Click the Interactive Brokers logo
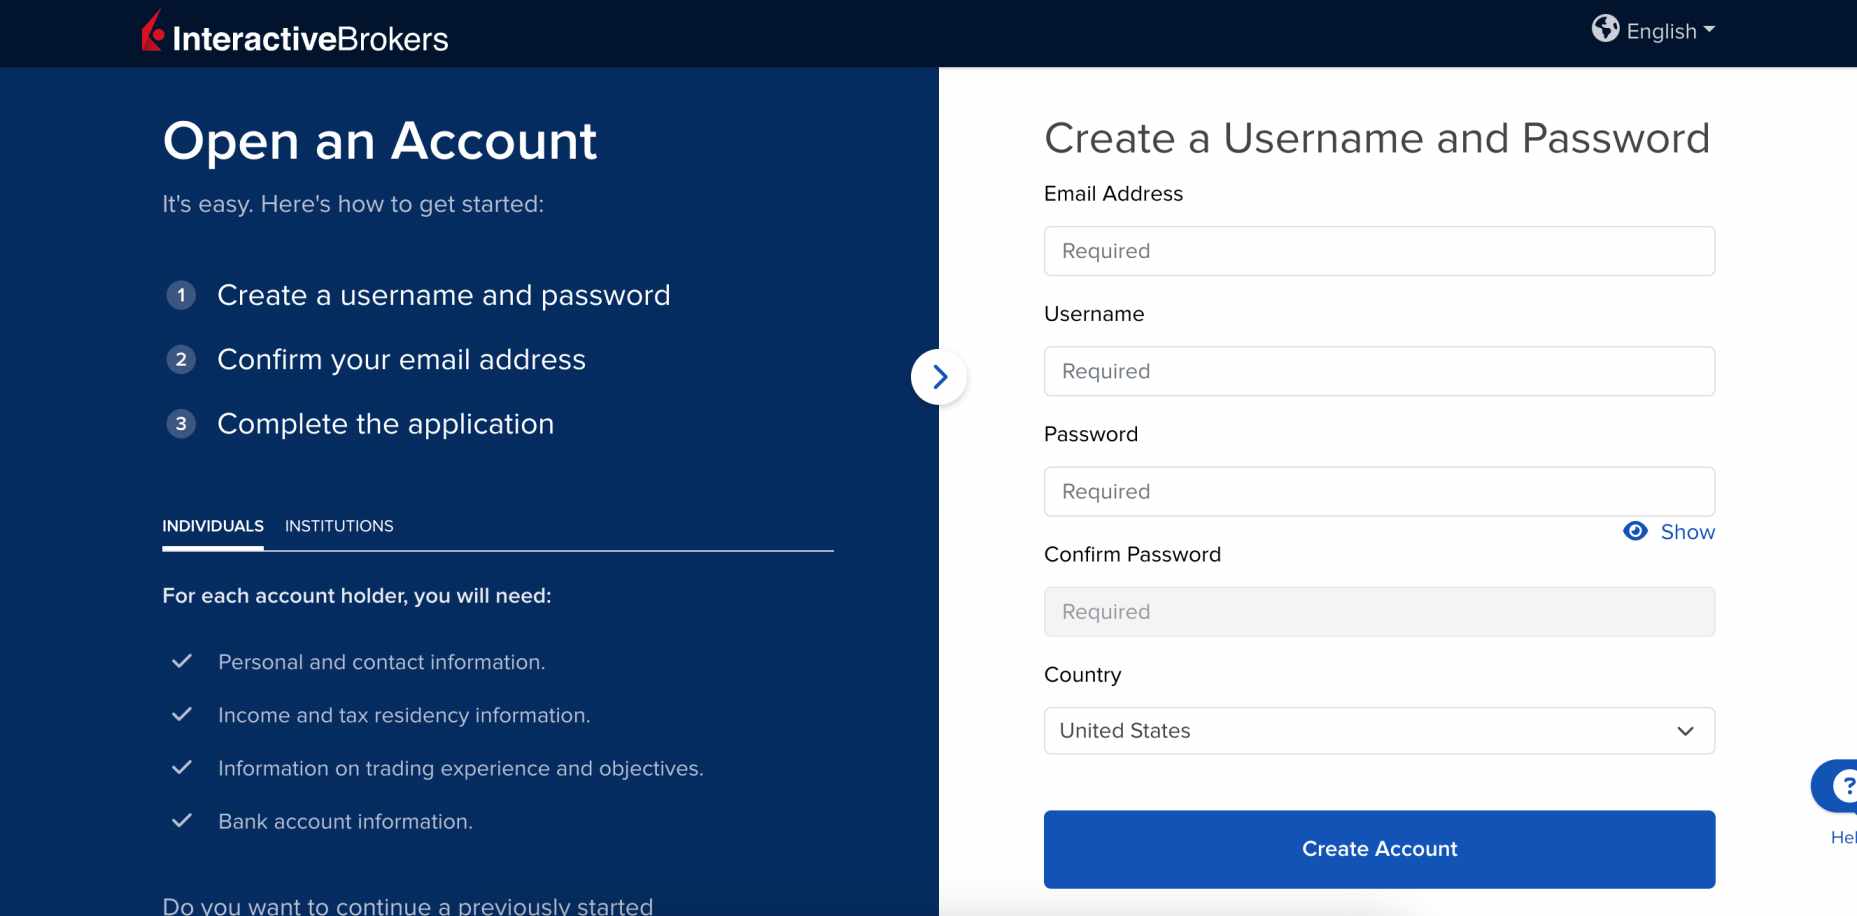Viewport: 1857px width, 916px height. pos(295,32)
